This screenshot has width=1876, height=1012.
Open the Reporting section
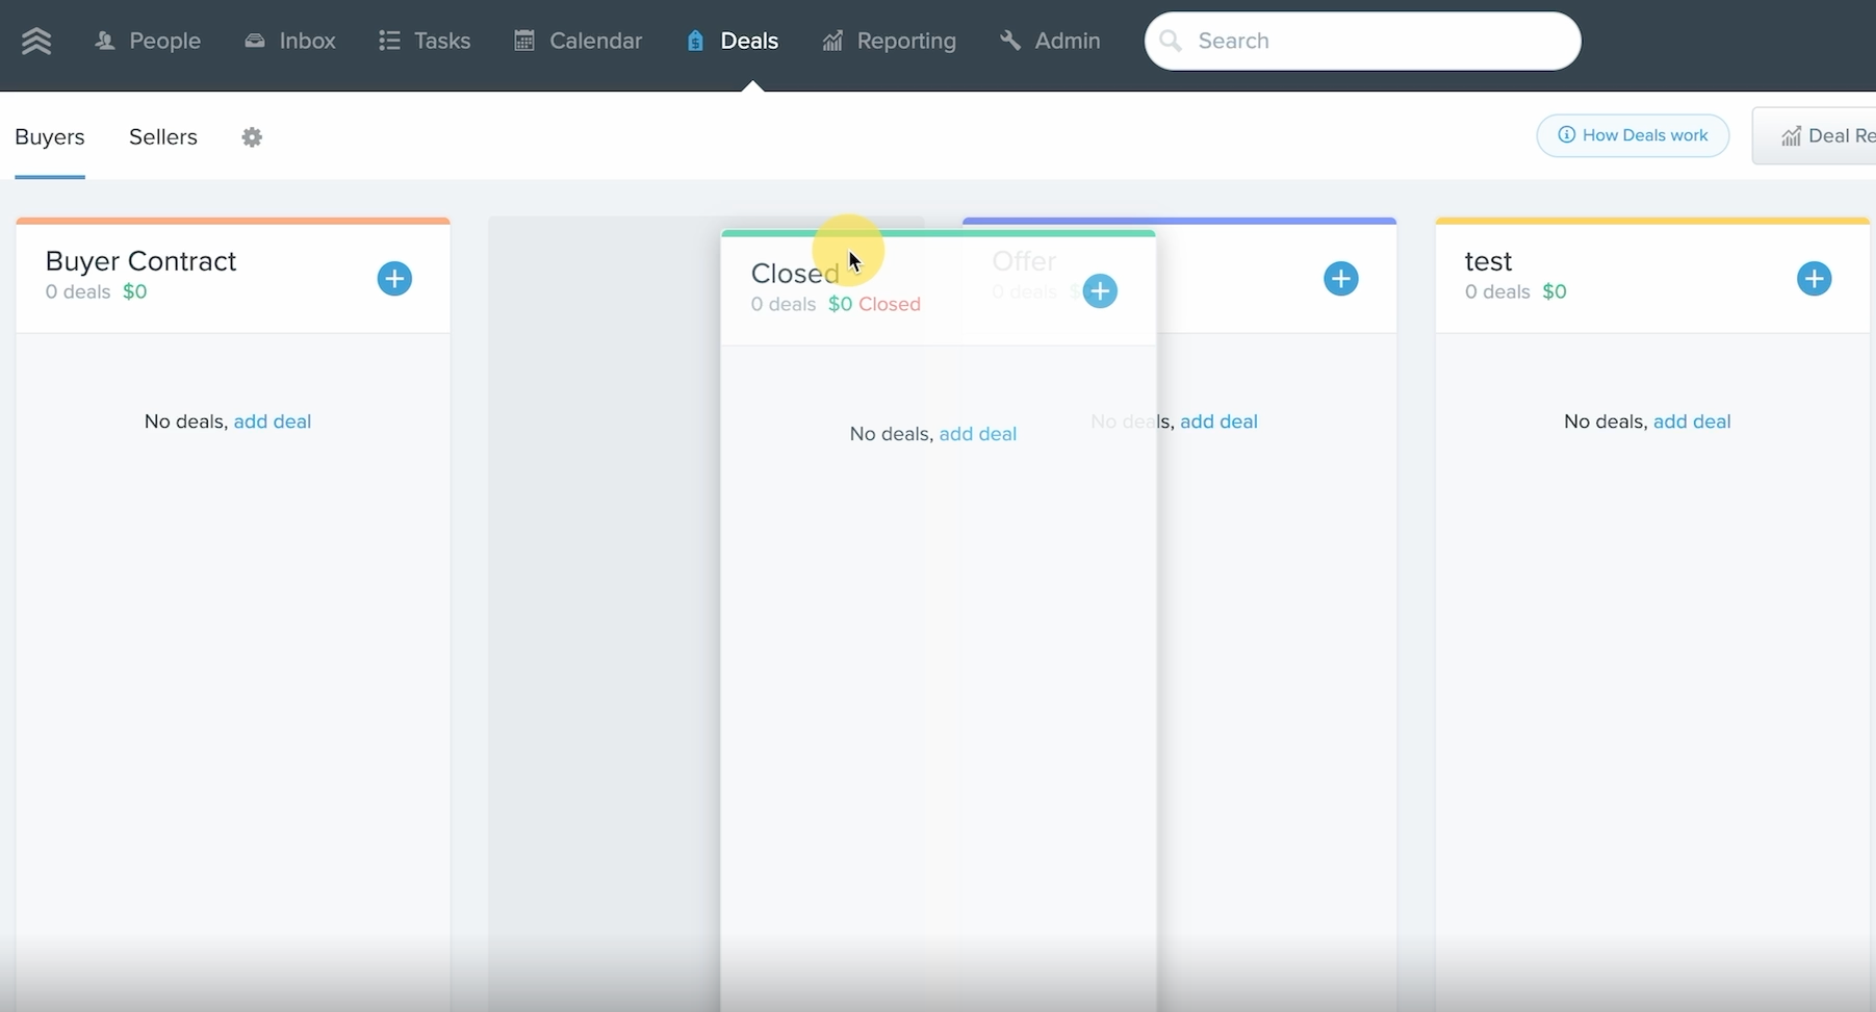tap(889, 41)
